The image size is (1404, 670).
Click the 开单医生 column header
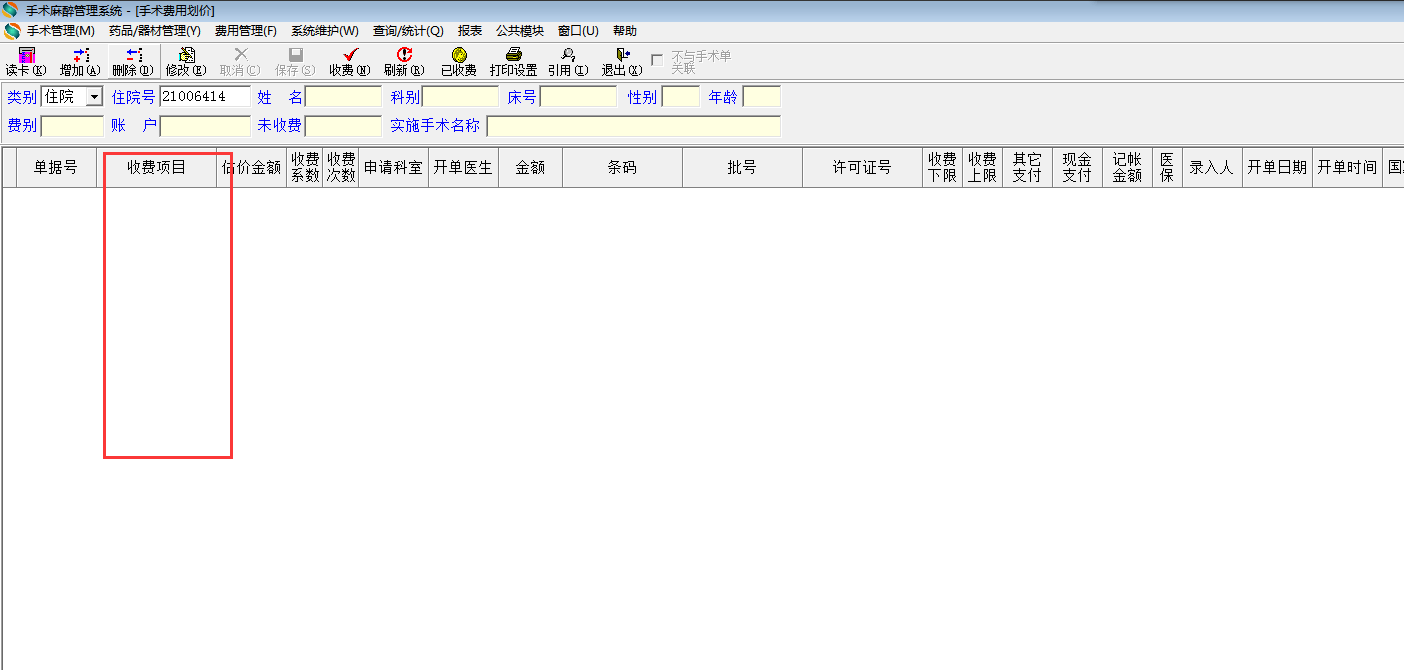pyautogui.click(x=463, y=167)
